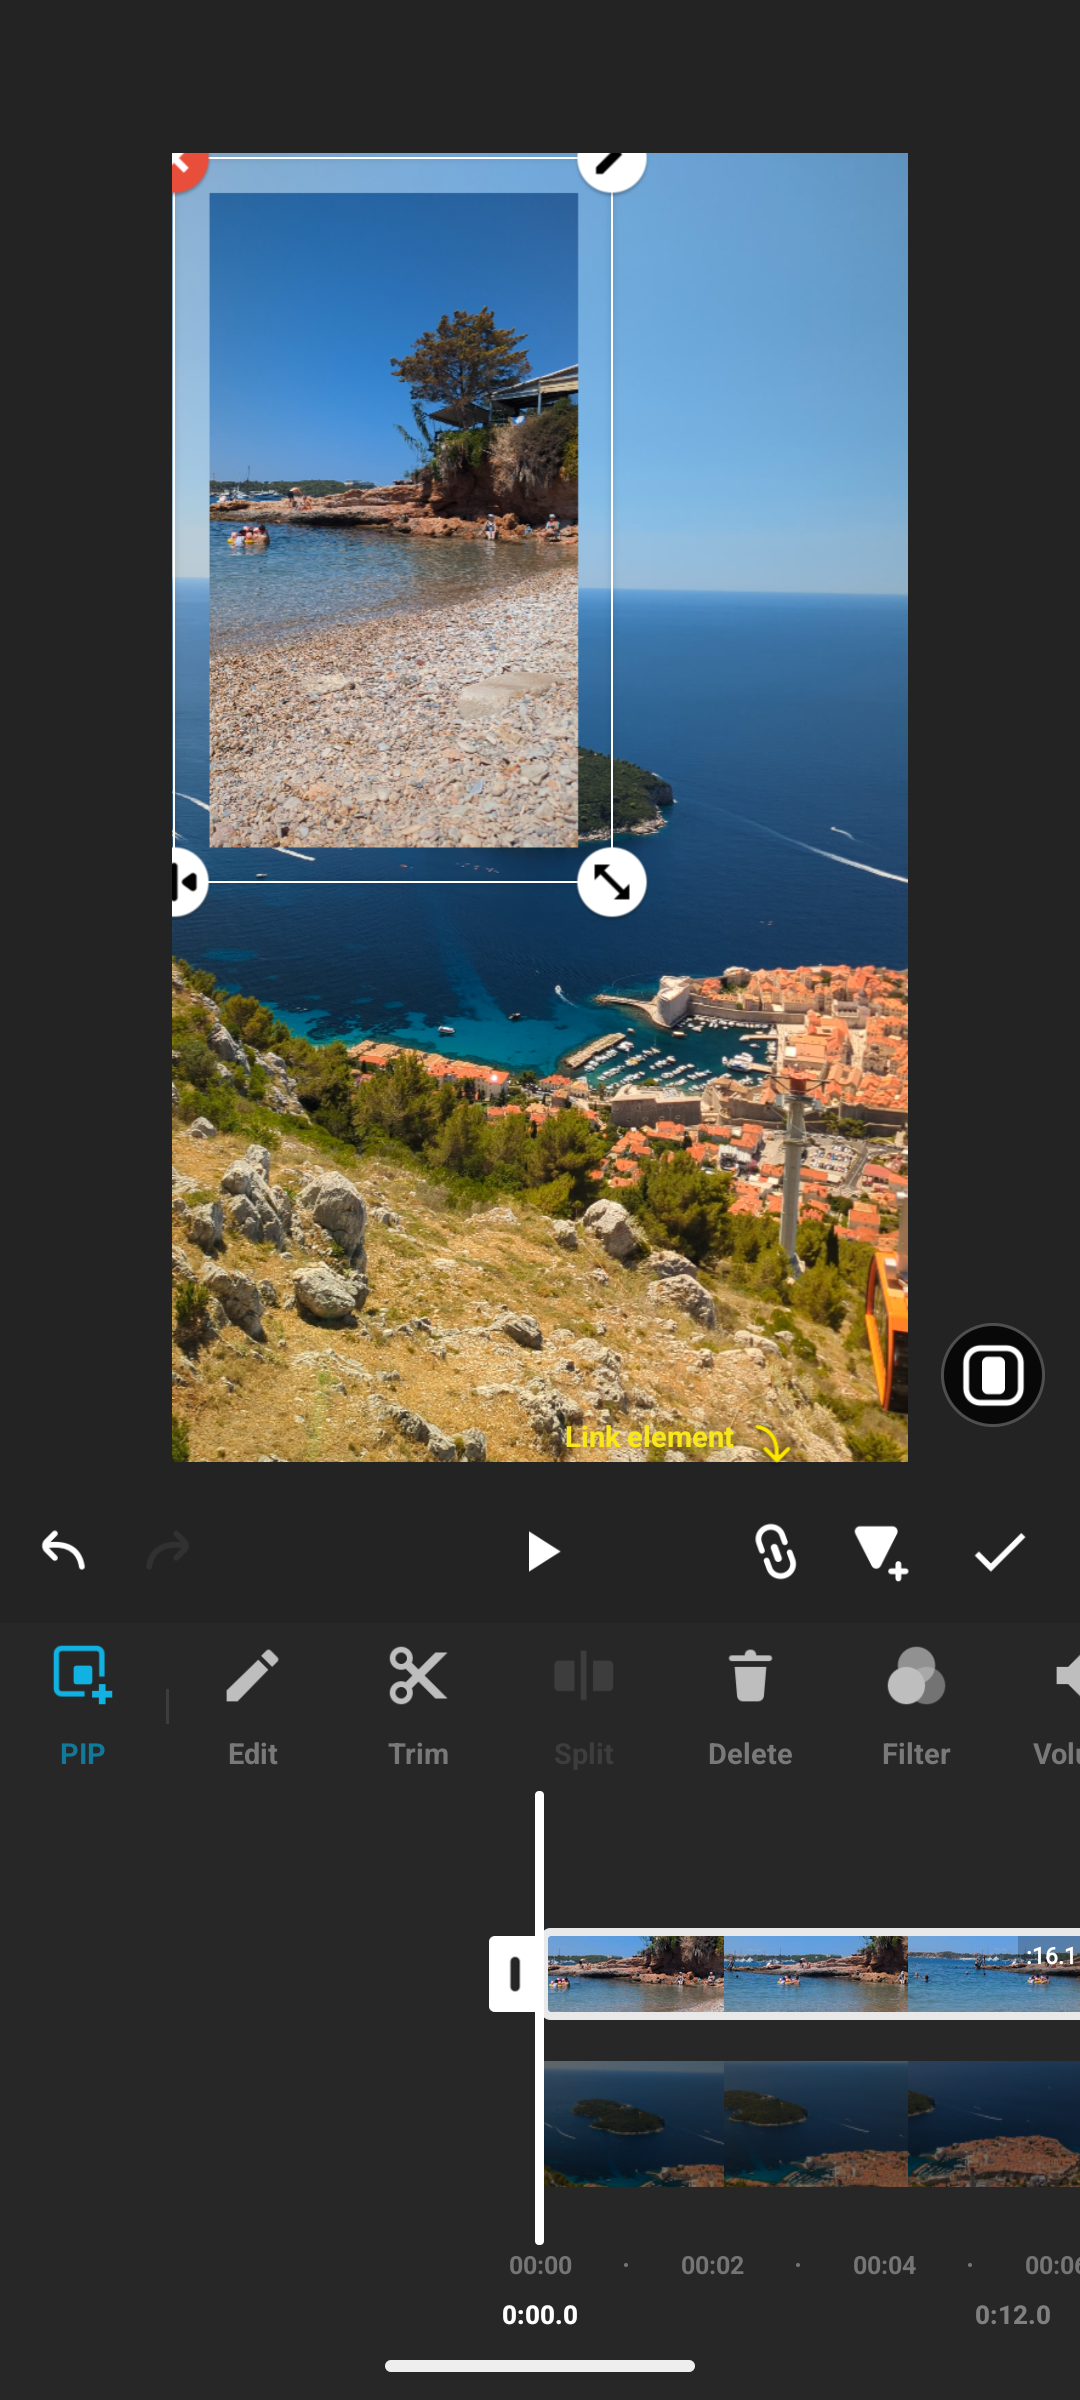
Task: Open the Filter tool
Action: pos(916,1707)
